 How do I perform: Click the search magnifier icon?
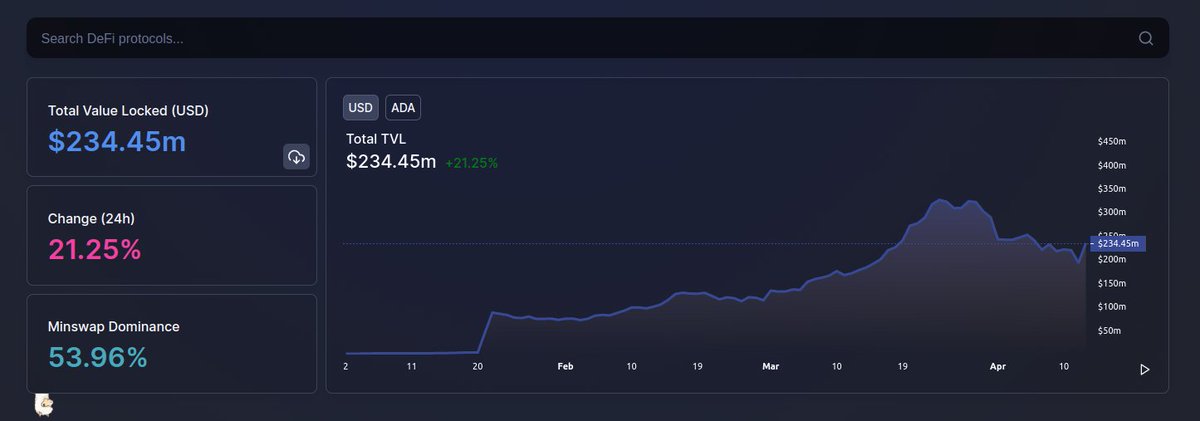(1146, 39)
